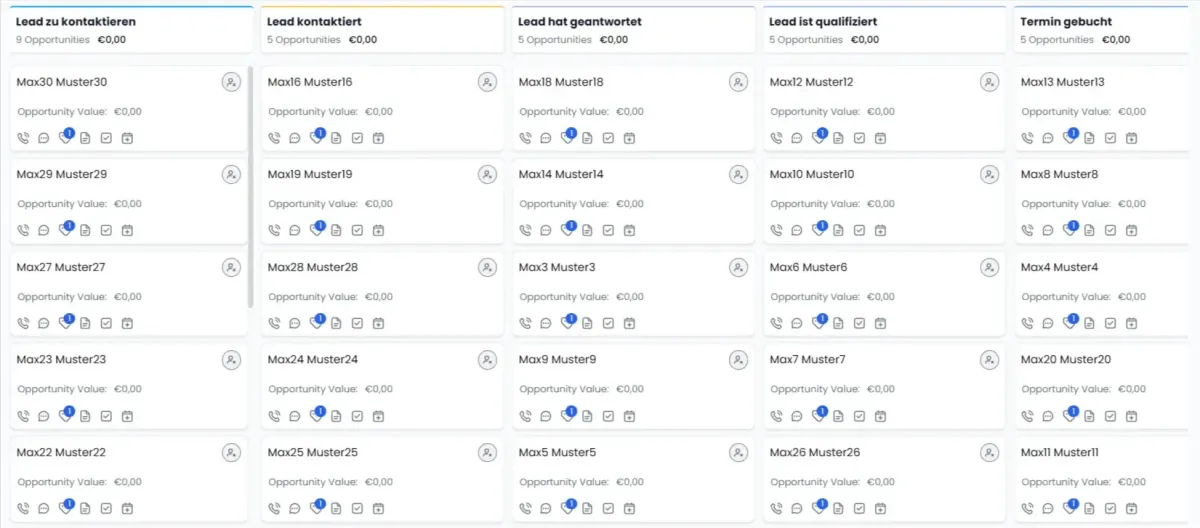Open the tasks icon on Max6 Muster6 card
The width and height of the screenshot is (1200, 528).
[859, 323]
